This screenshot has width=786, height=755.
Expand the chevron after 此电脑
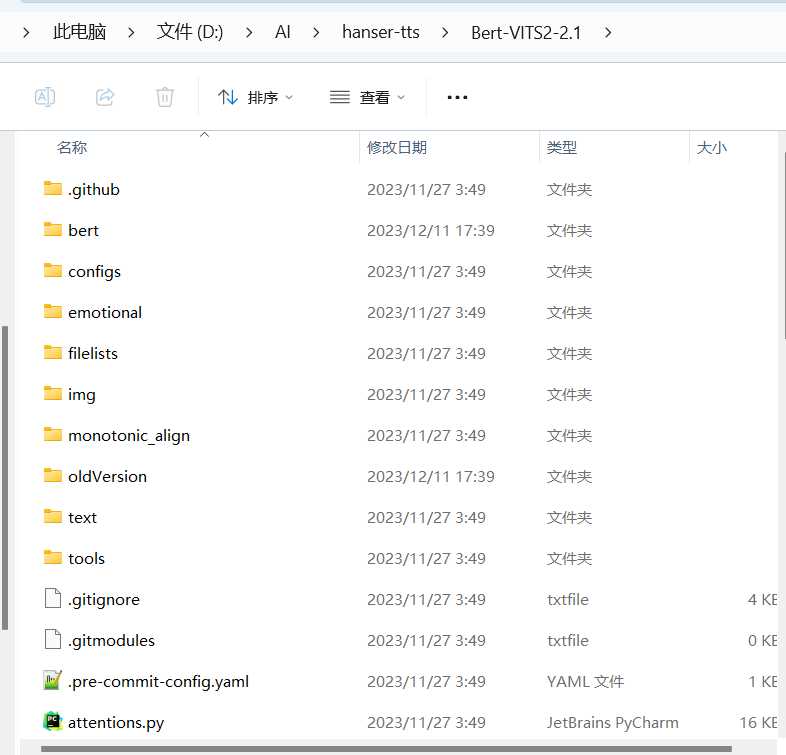(x=131, y=33)
